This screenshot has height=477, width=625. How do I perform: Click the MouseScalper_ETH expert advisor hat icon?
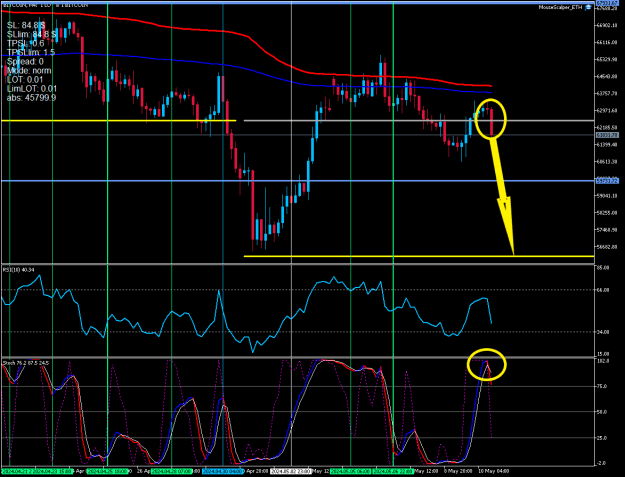coord(588,8)
